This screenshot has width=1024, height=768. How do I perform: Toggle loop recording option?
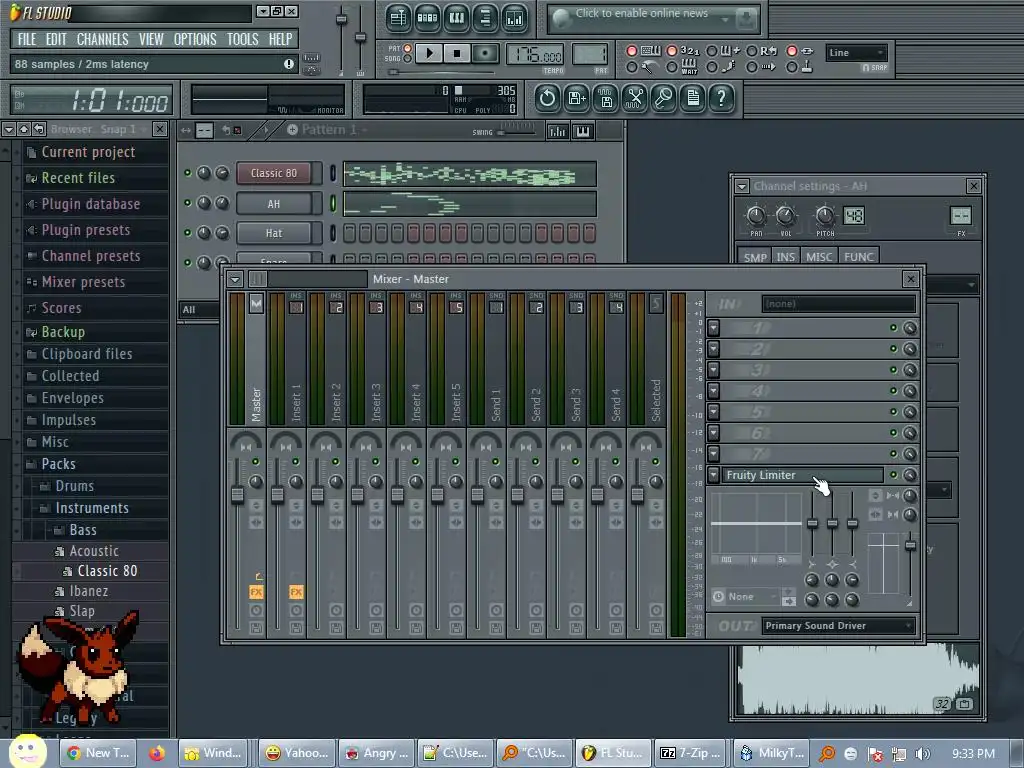[x=752, y=51]
